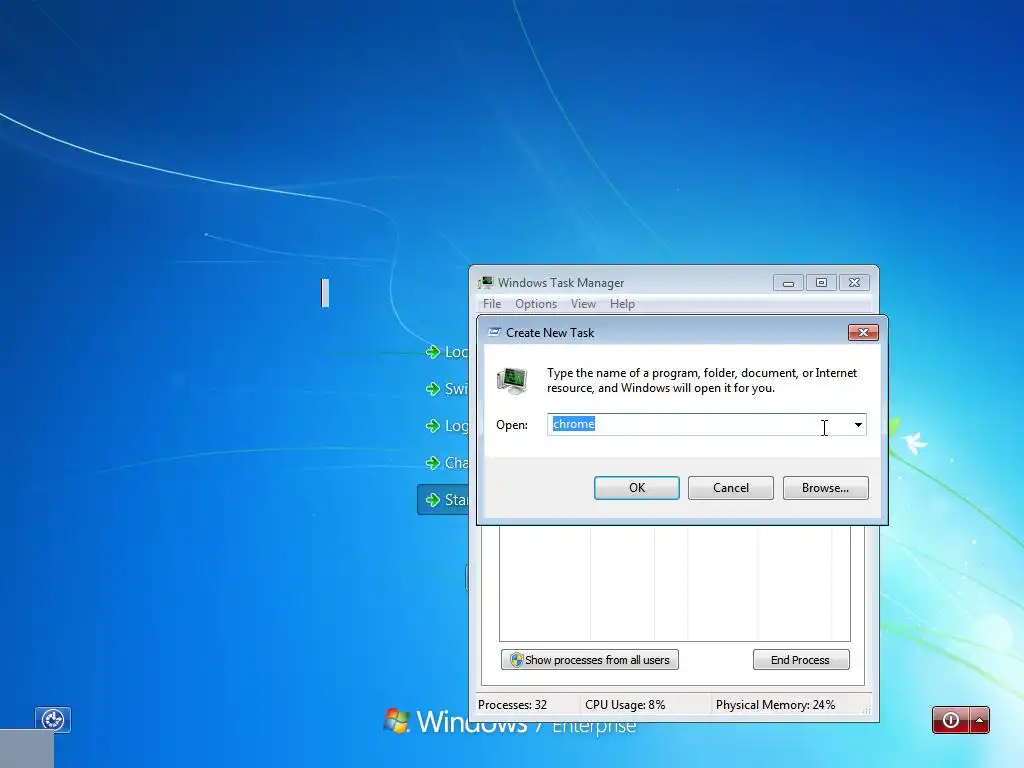Click the red shut down power button

(x=951, y=720)
